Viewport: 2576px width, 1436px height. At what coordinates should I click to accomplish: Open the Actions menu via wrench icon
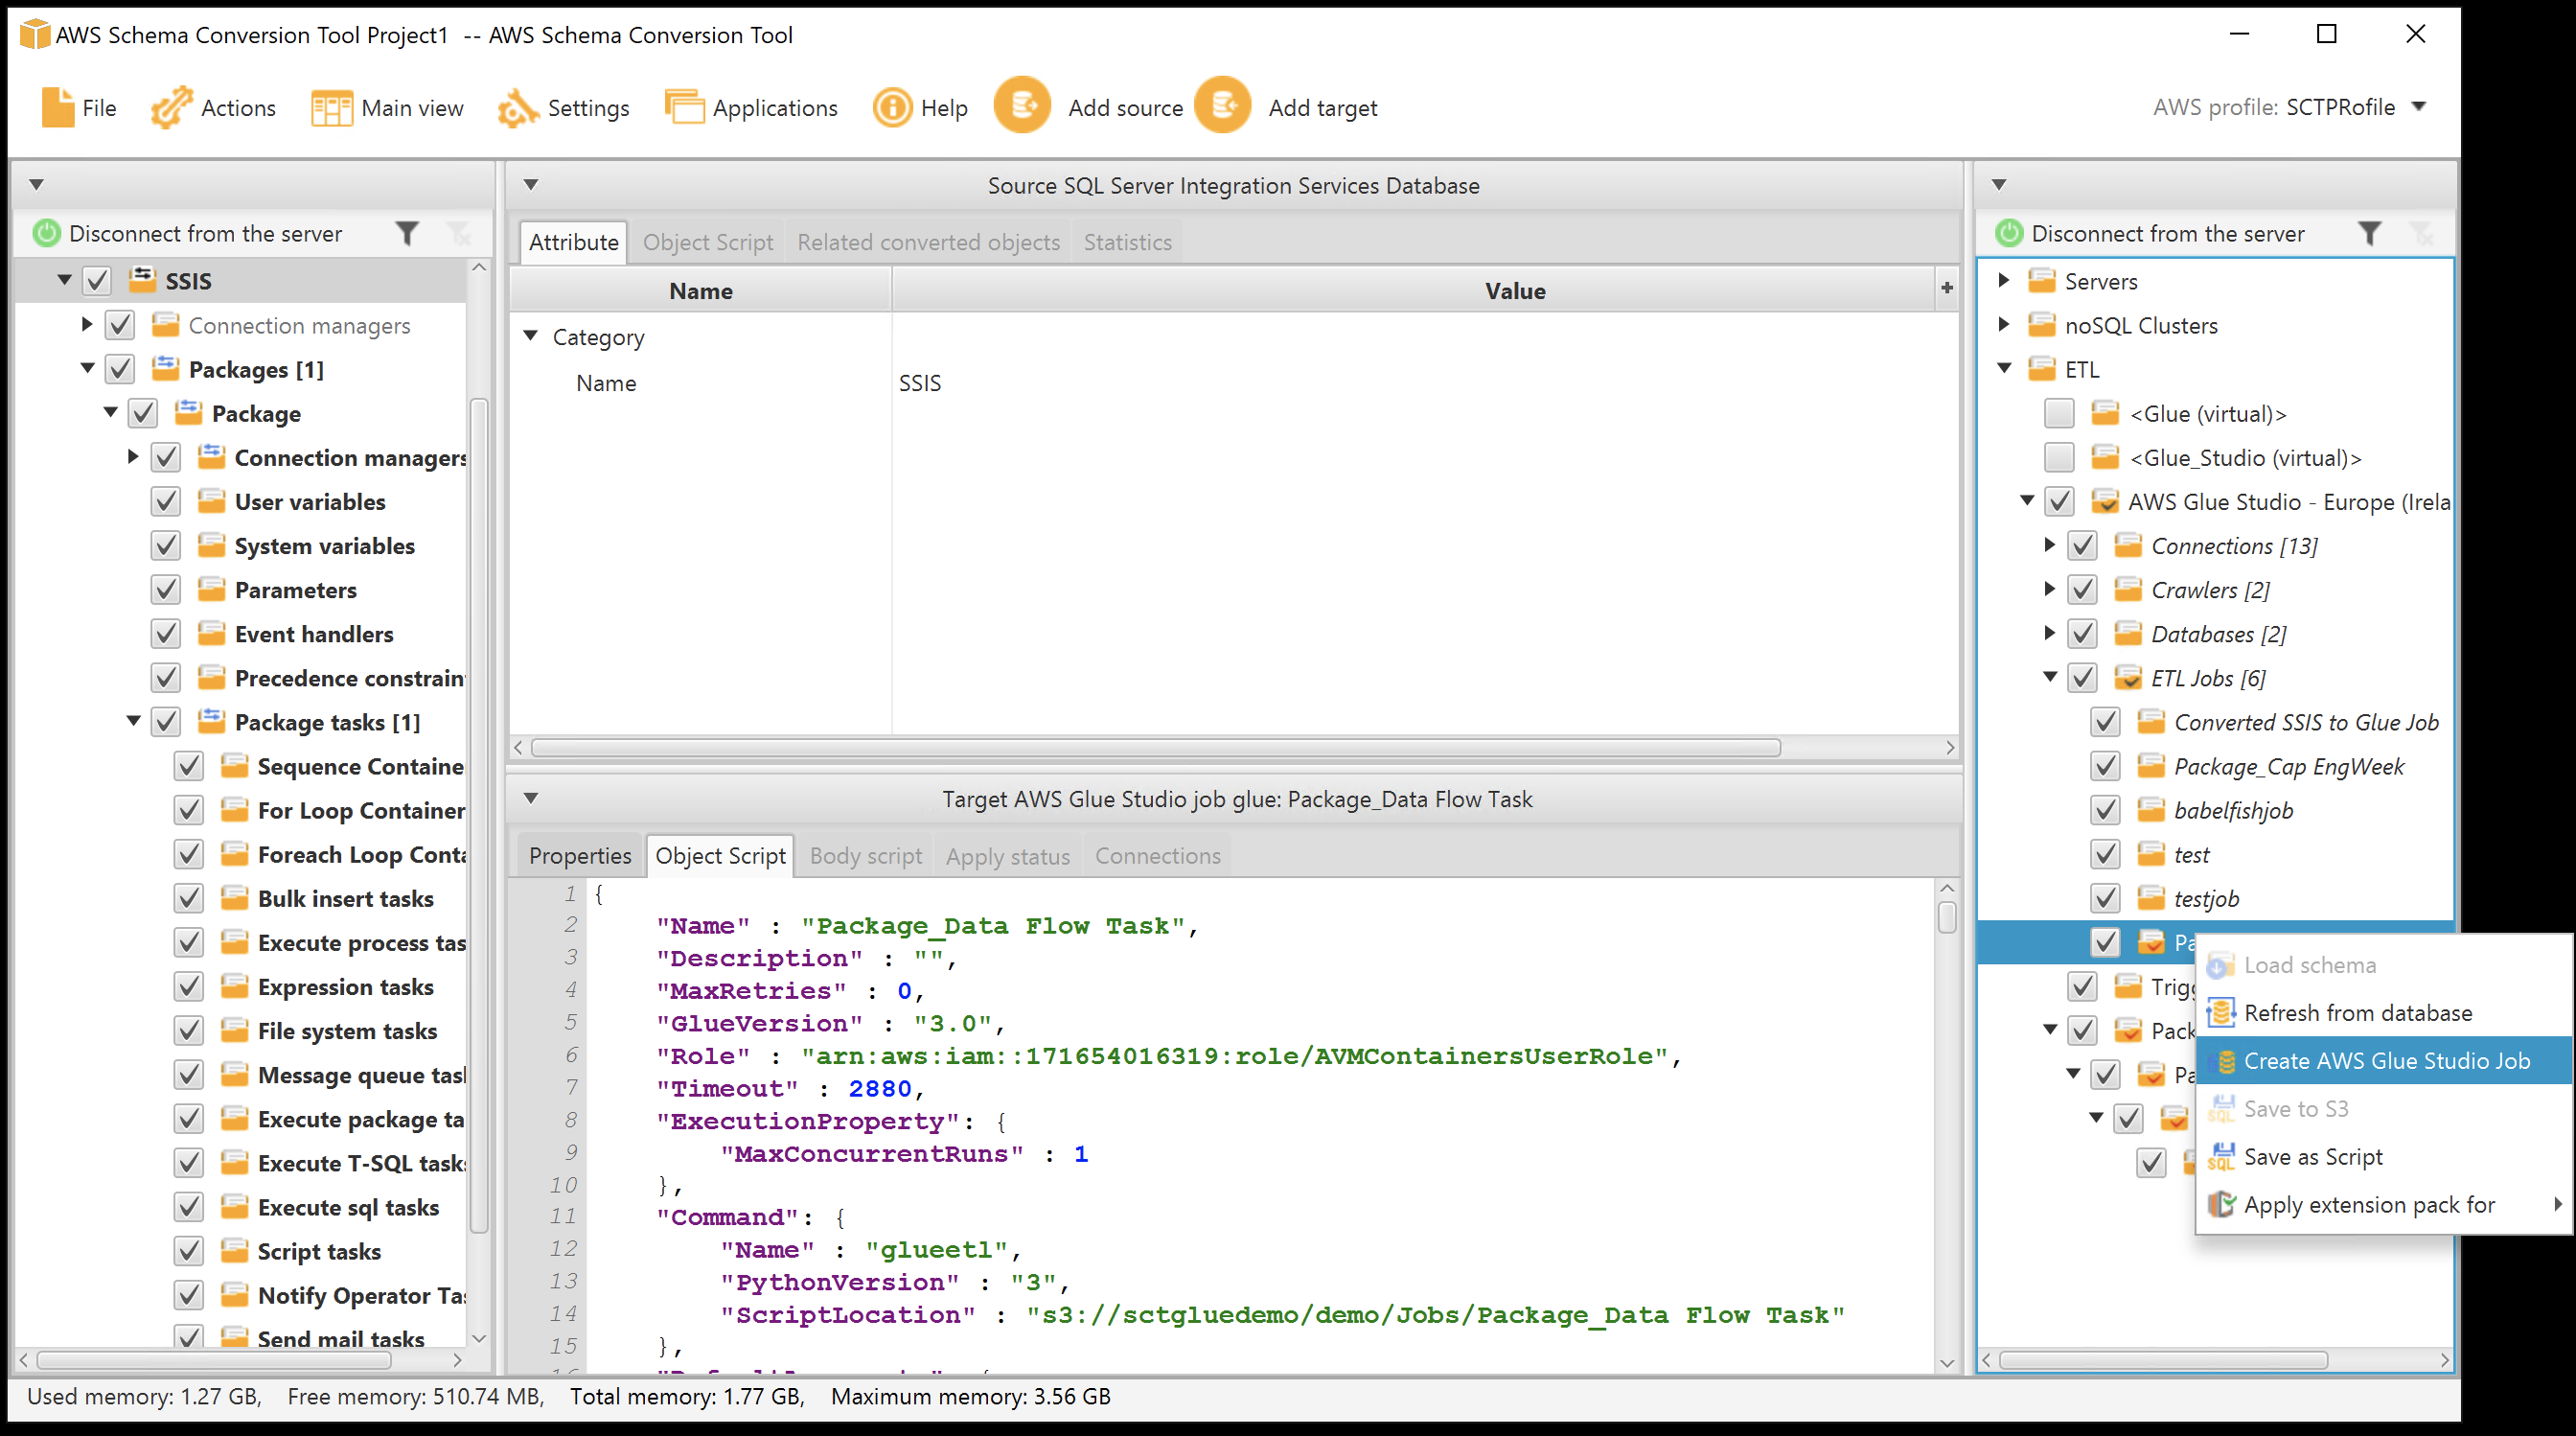tap(172, 107)
